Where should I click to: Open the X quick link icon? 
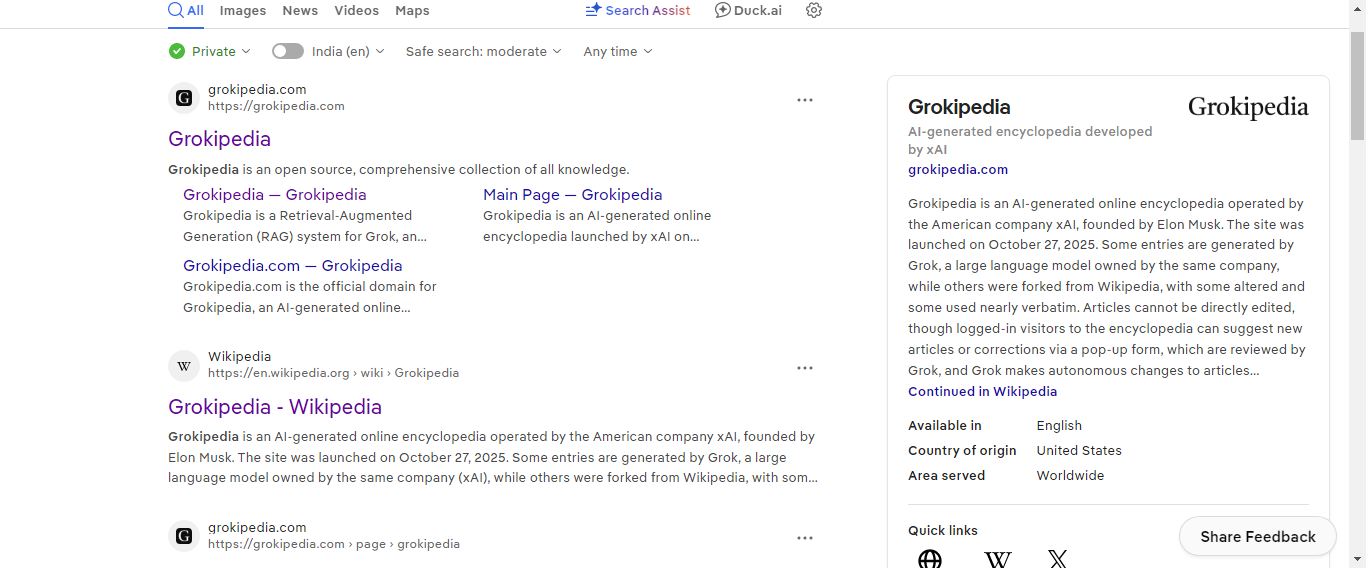[1058, 559]
